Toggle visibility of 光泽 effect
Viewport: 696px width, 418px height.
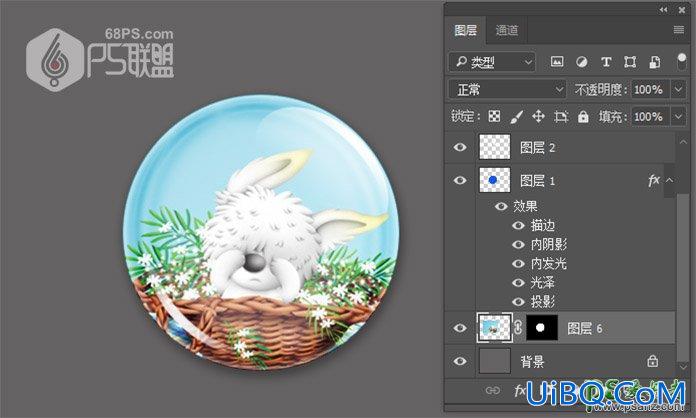point(518,283)
